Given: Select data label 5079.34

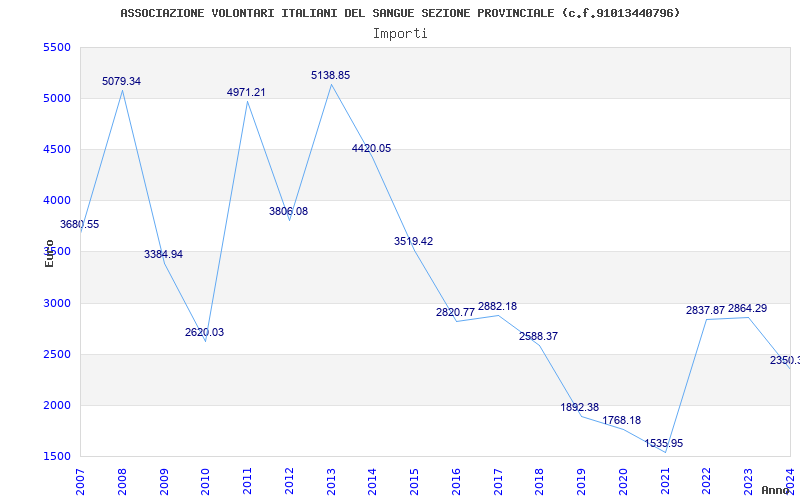Looking at the screenshot, I should coord(121,81).
